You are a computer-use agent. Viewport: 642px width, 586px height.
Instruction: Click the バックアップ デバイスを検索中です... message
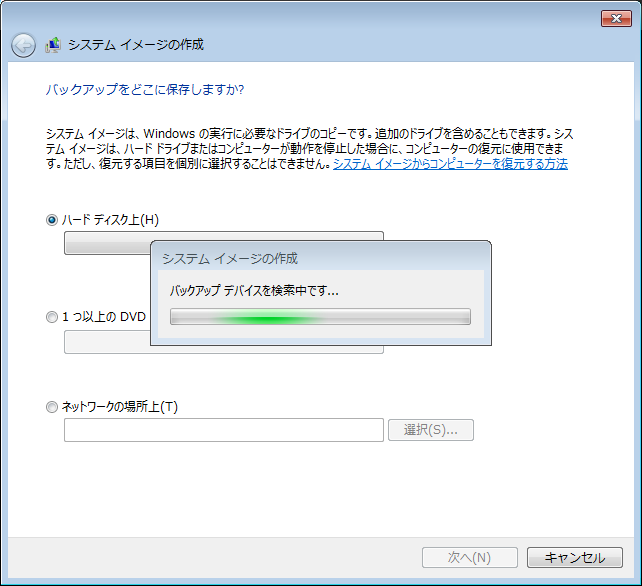[254, 292]
